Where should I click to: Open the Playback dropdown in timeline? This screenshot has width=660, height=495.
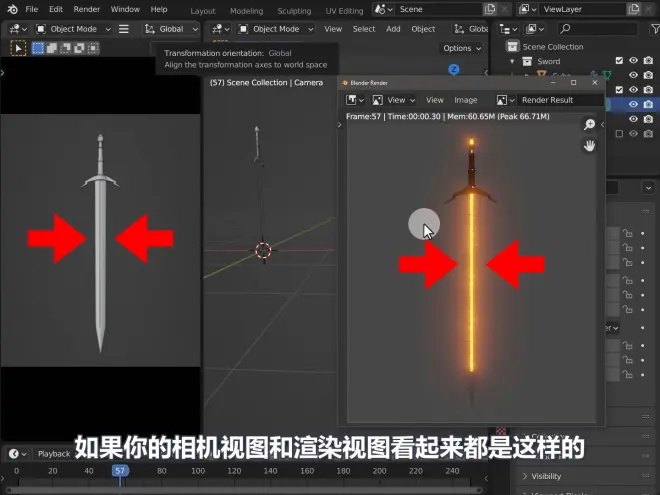(53, 454)
